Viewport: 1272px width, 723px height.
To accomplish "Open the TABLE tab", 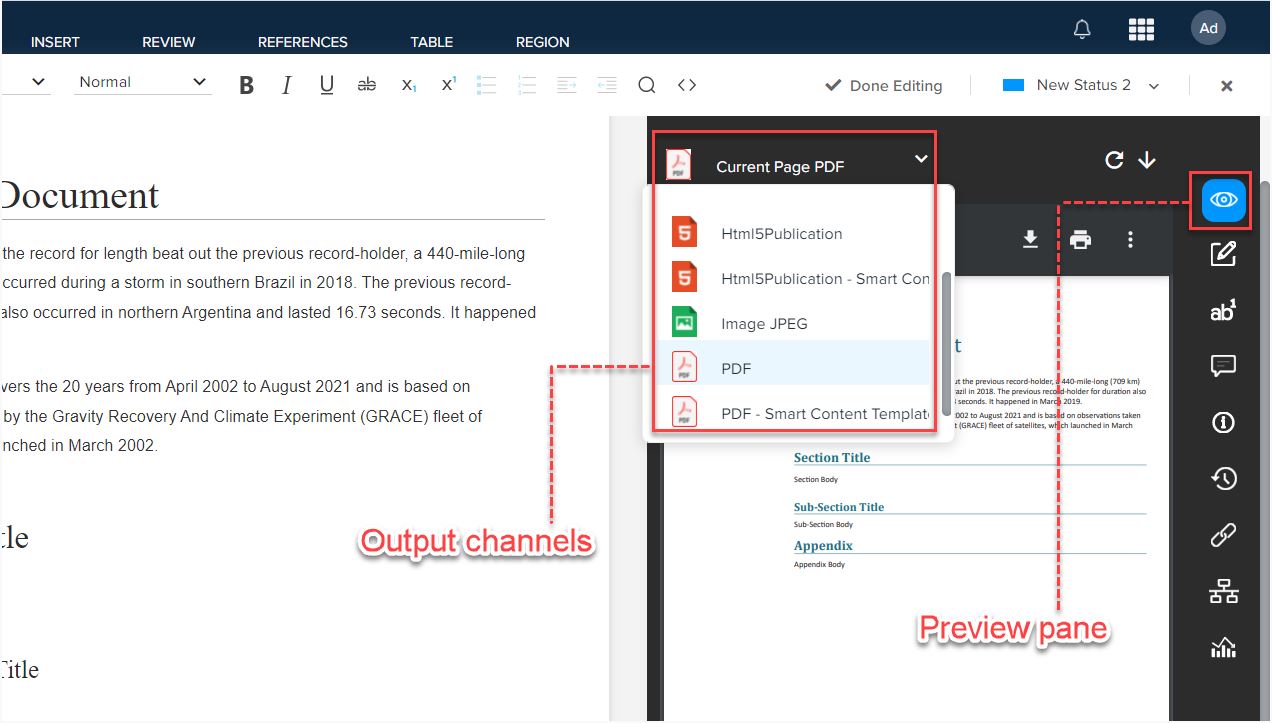I will (432, 42).
